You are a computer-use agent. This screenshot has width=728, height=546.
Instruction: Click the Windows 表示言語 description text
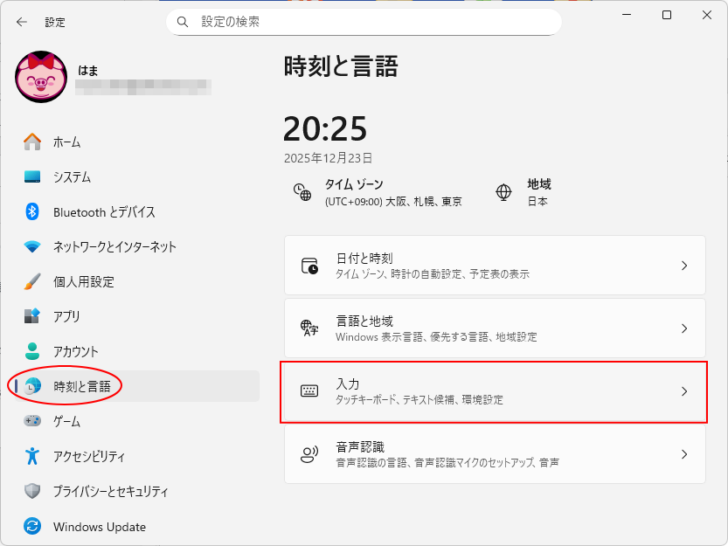click(x=436, y=337)
